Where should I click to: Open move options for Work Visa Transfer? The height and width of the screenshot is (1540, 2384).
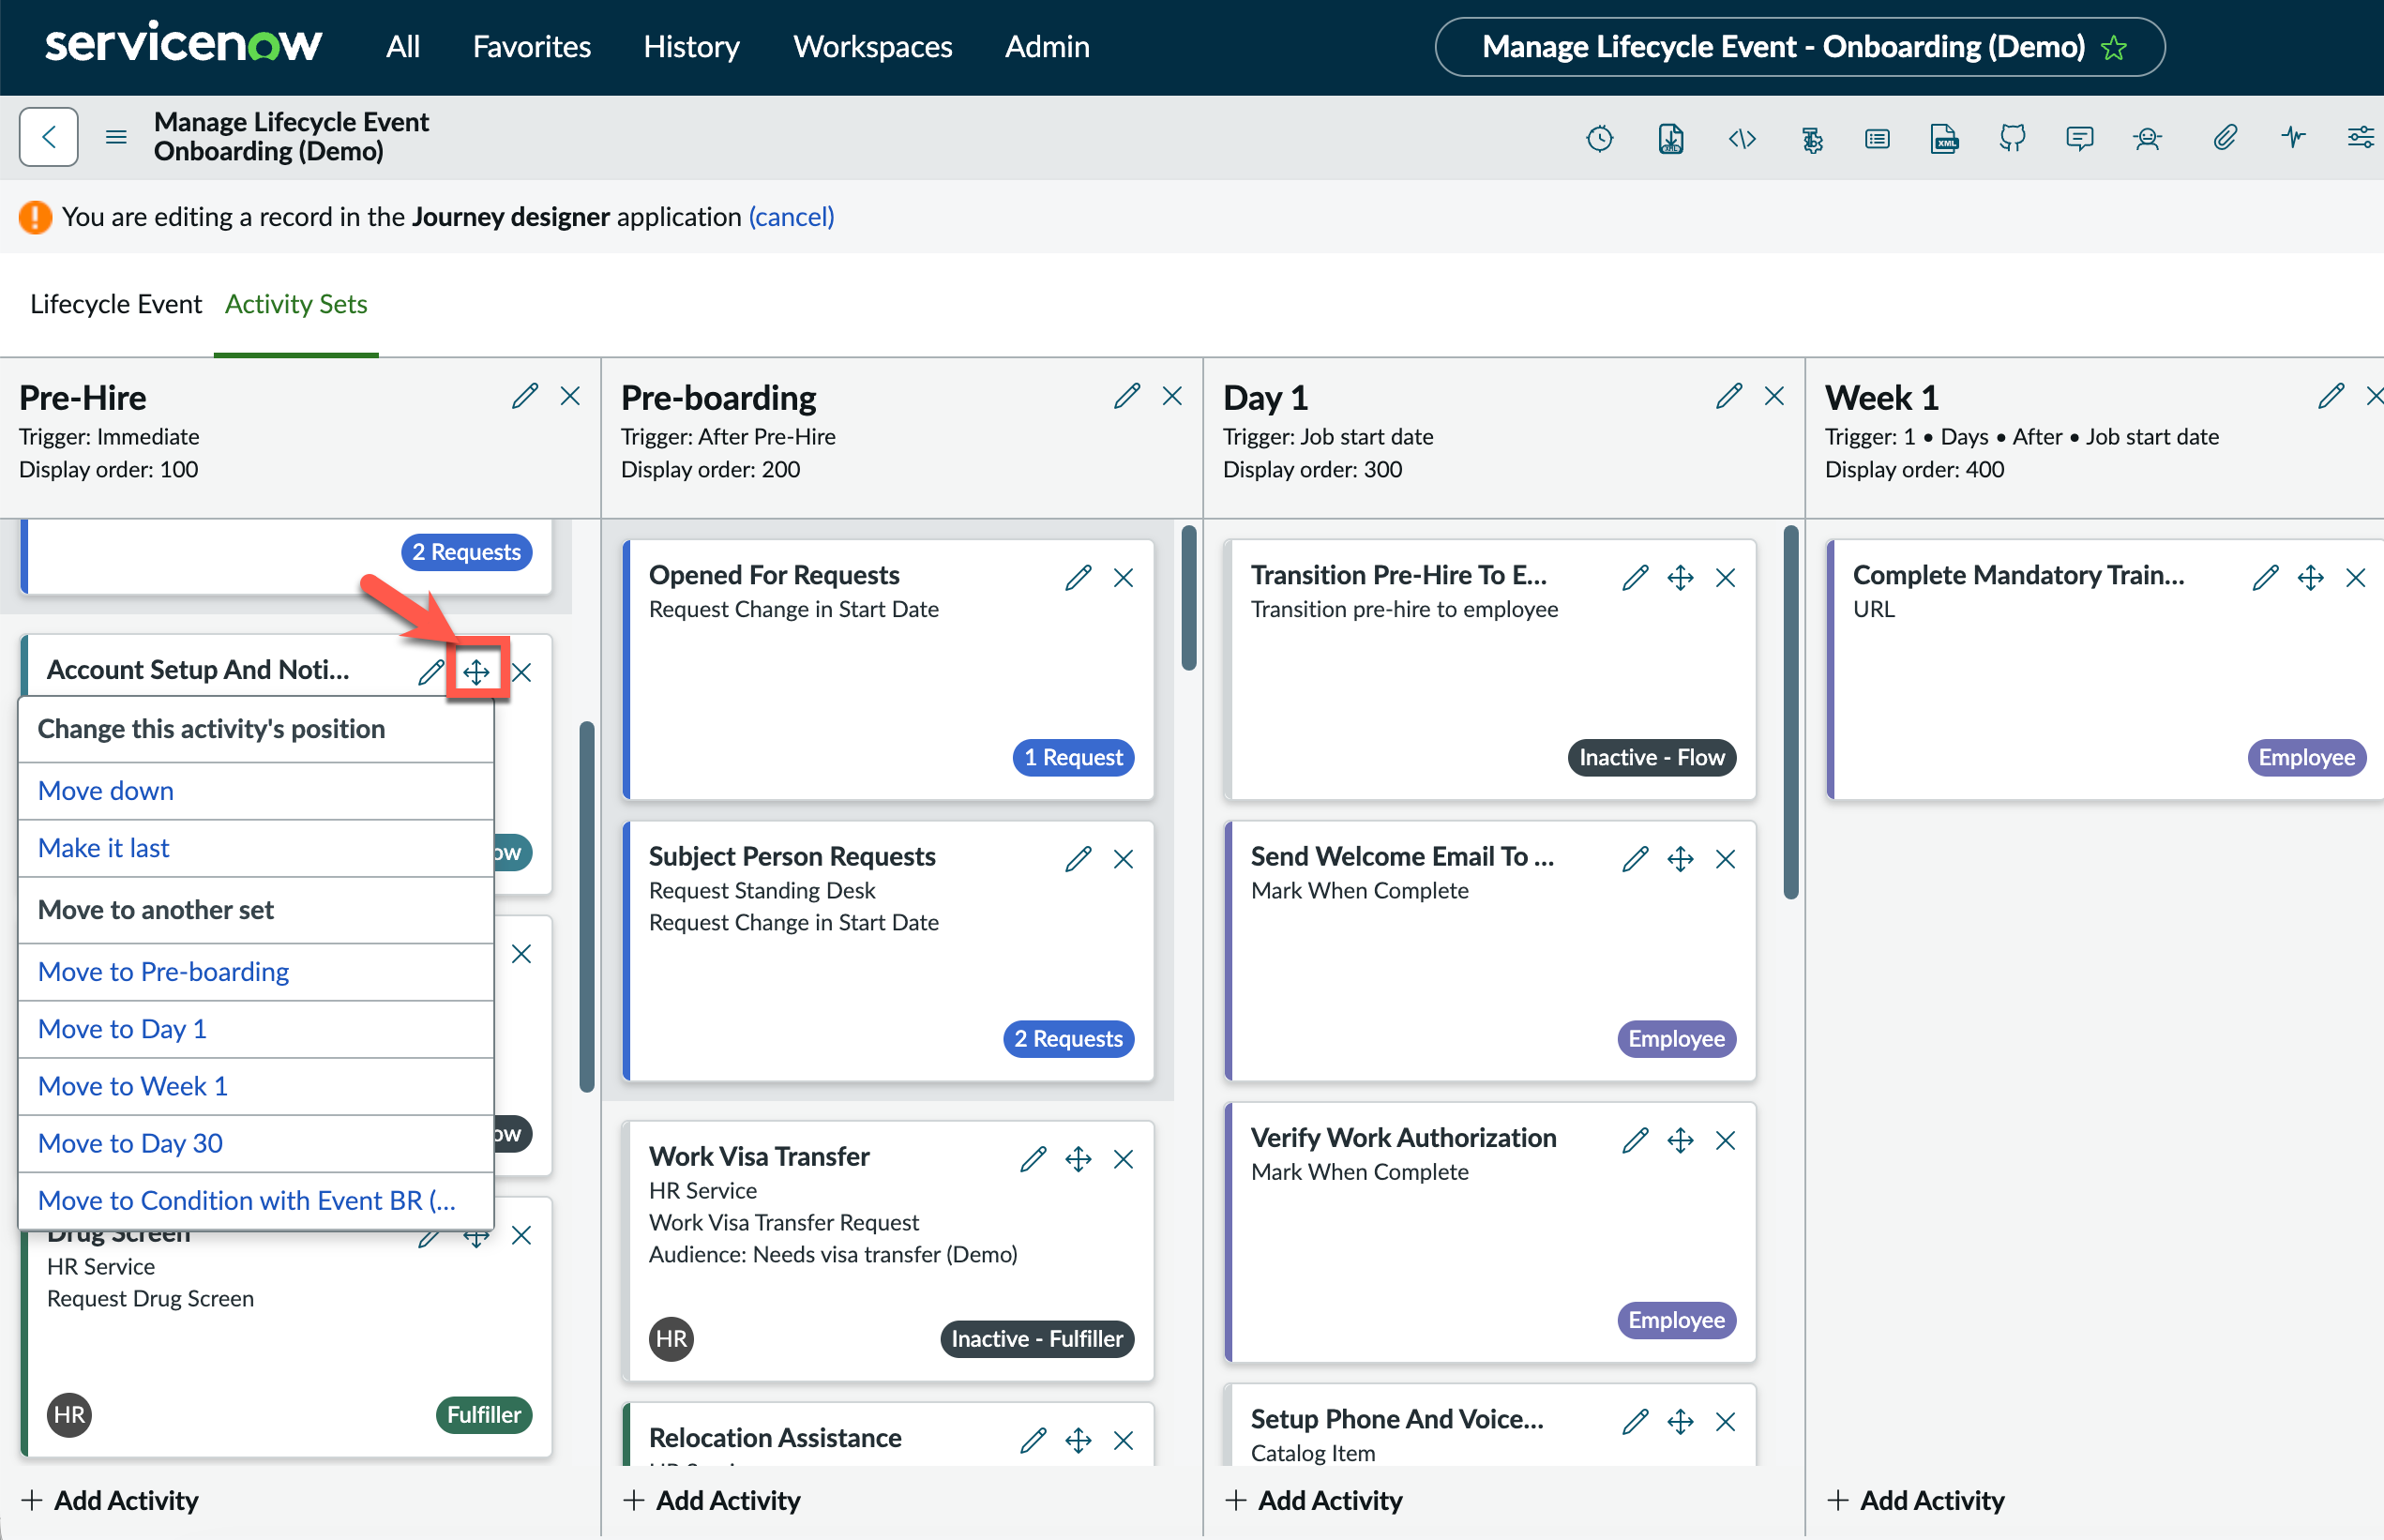1078,1159
